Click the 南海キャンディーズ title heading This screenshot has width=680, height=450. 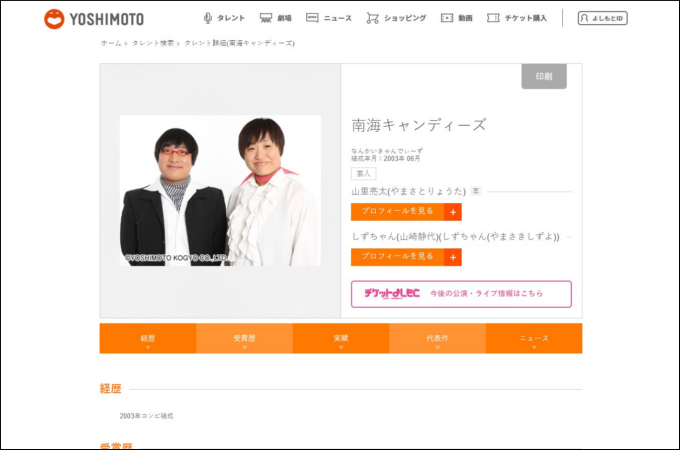pos(418,125)
